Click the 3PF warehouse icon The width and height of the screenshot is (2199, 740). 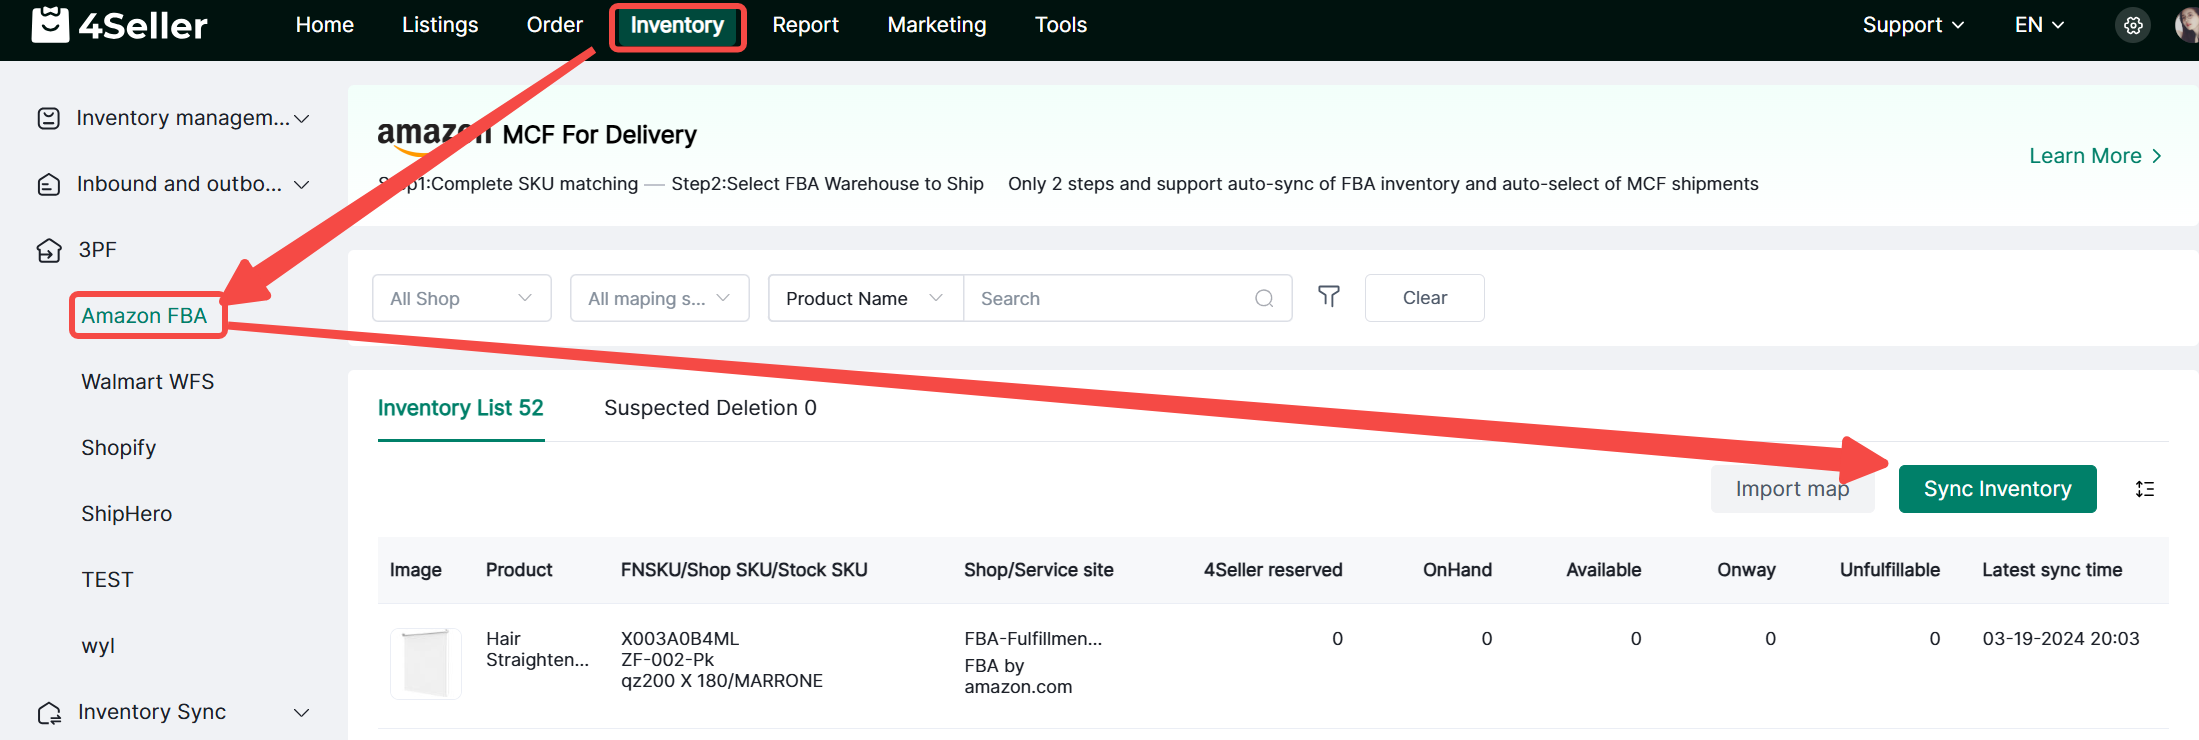[x=49, y=250]
